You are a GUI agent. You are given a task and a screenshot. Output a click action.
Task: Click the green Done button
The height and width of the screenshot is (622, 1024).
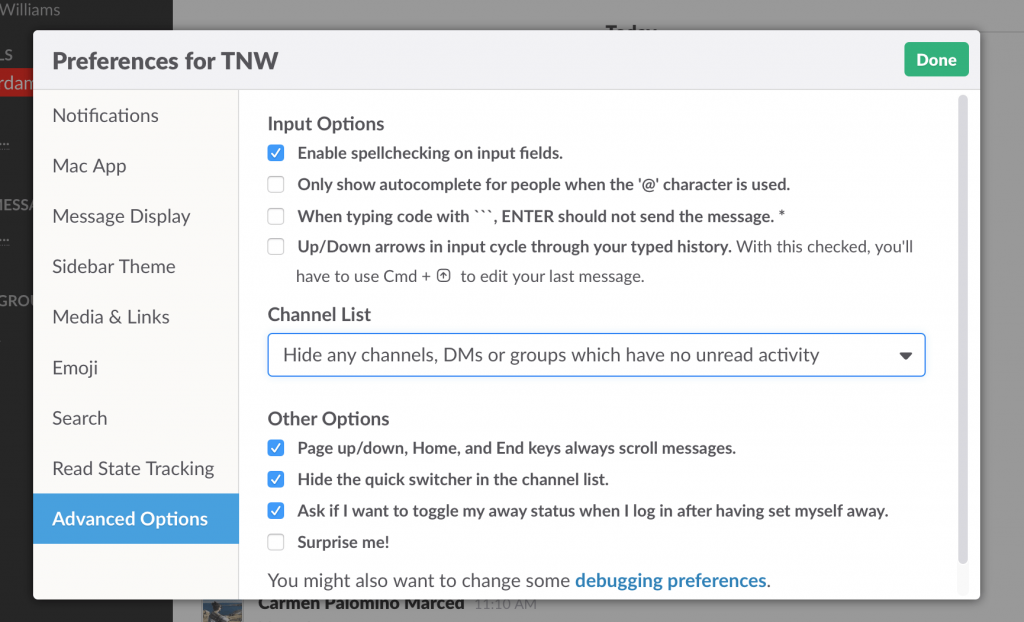(936, 59)
